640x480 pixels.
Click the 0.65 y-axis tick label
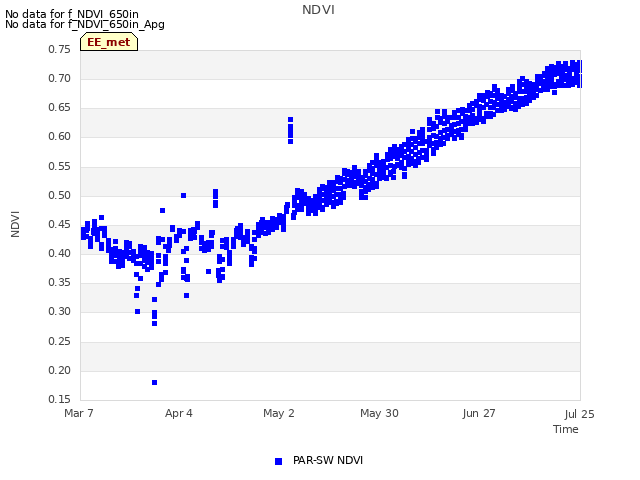point(59,107)
